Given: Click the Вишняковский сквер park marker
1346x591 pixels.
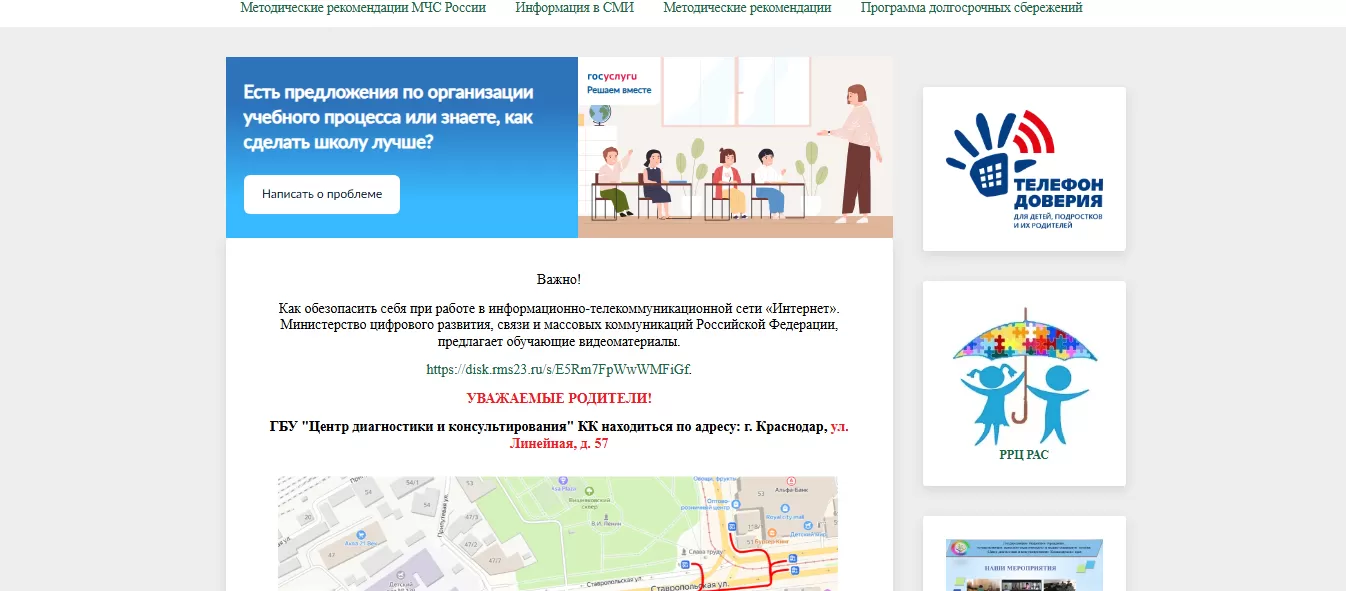Looking at the screenshot, I should coord(590,492).
